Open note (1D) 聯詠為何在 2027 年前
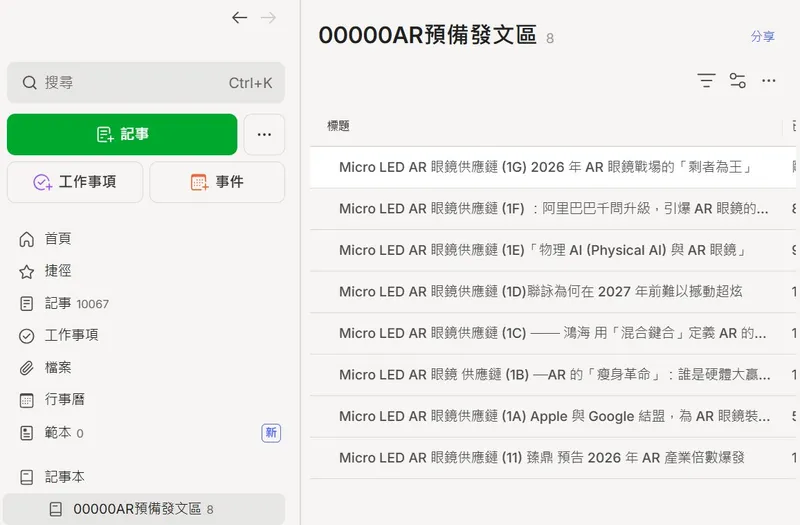 (x=553, y=292)
